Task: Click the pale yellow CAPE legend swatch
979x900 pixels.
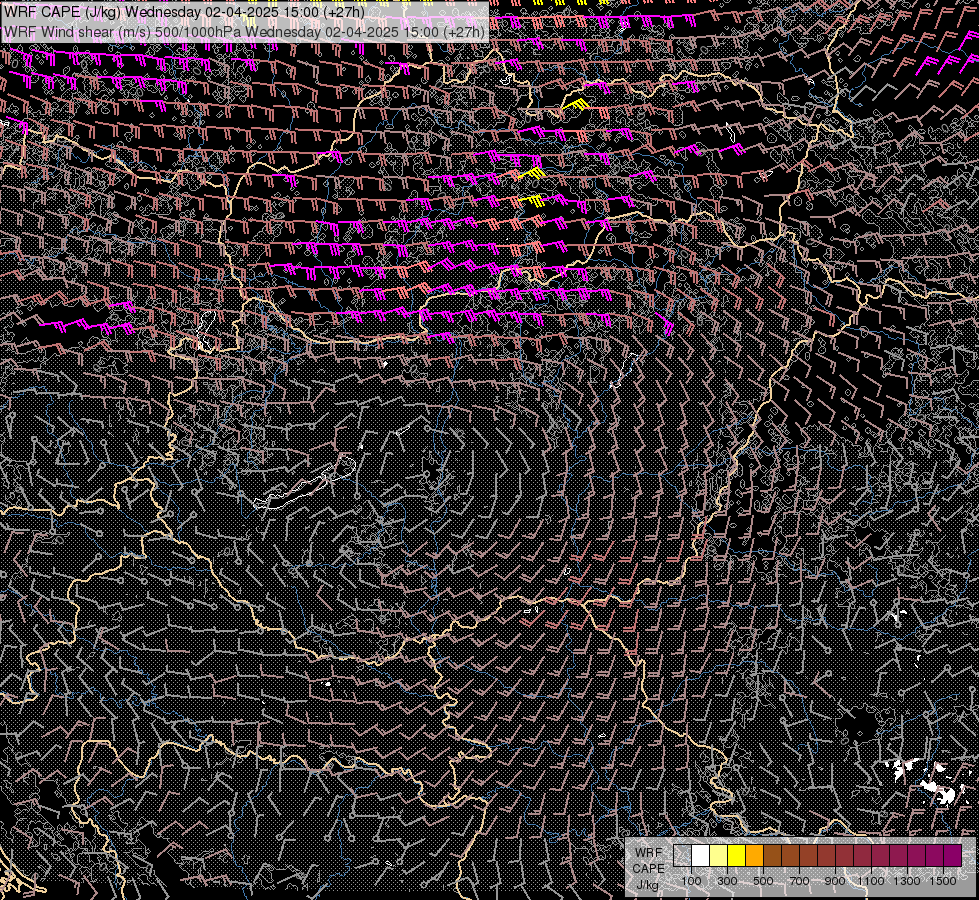Action: 719,855
